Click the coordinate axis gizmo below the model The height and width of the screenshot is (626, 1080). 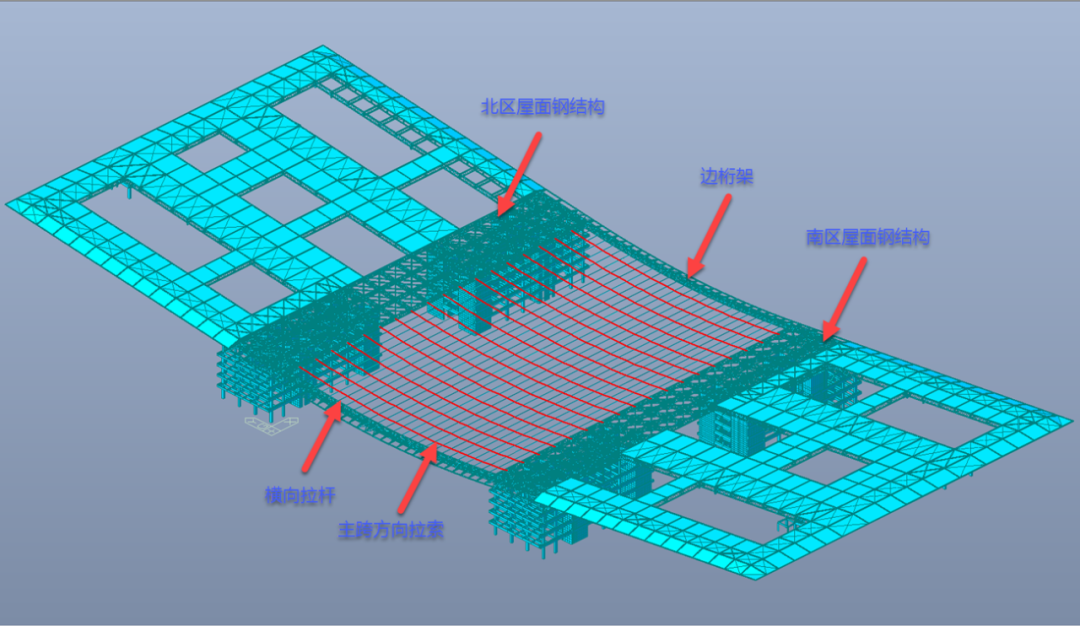269,425
